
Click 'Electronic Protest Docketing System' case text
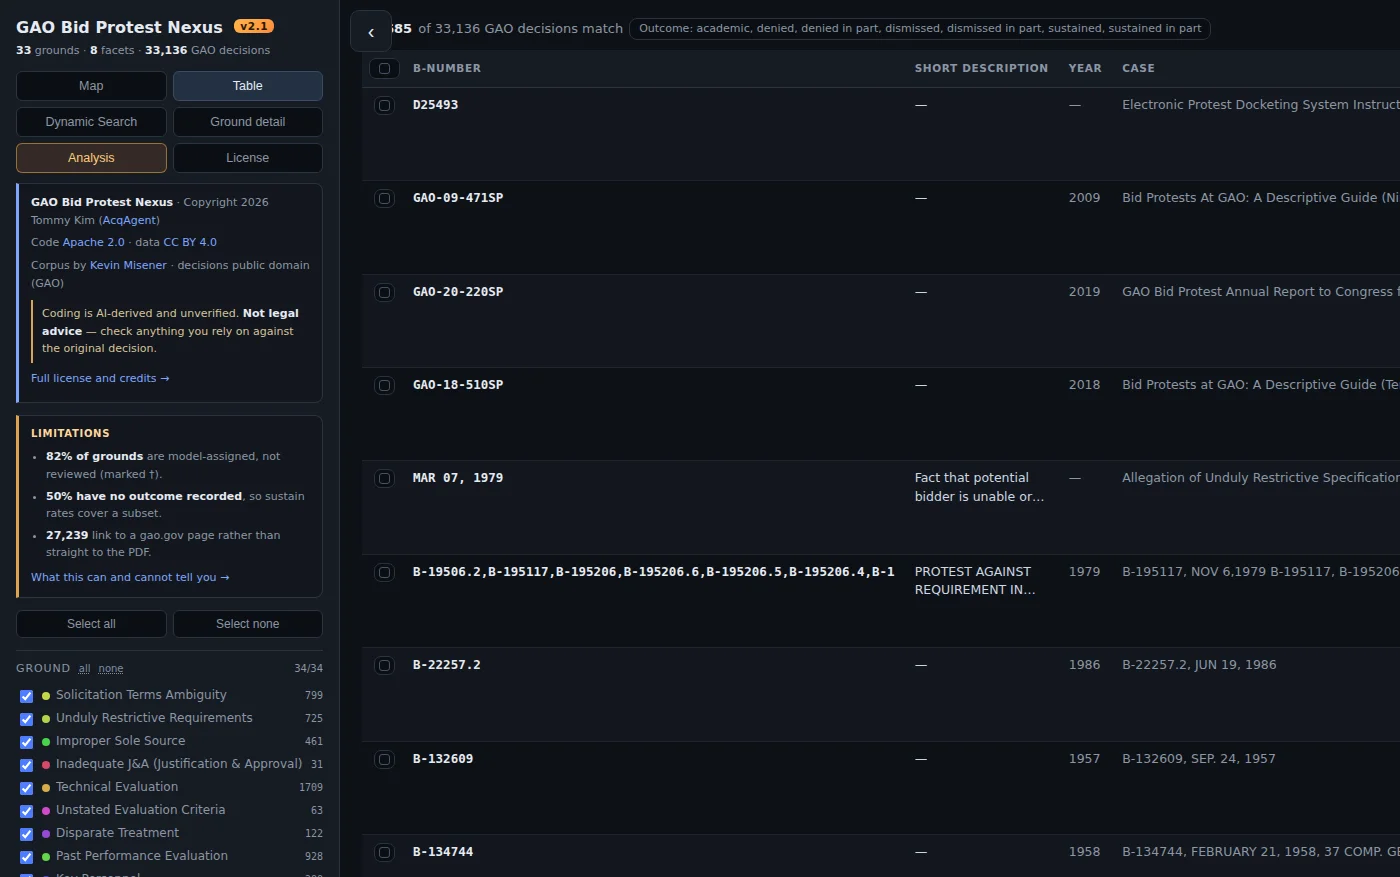point(1261,105)
